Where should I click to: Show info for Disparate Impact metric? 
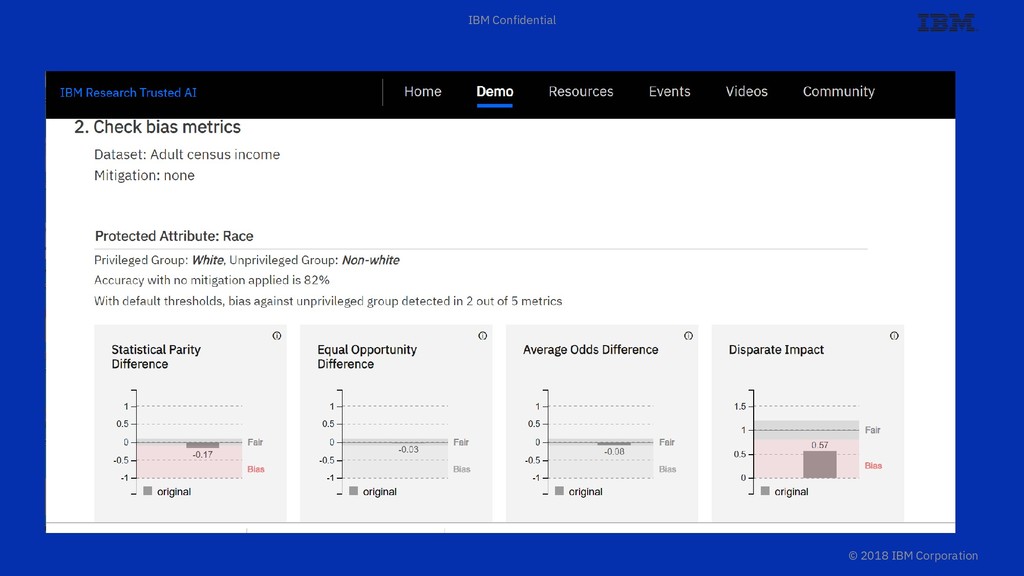pyautogui.click(x=894, y=336)
